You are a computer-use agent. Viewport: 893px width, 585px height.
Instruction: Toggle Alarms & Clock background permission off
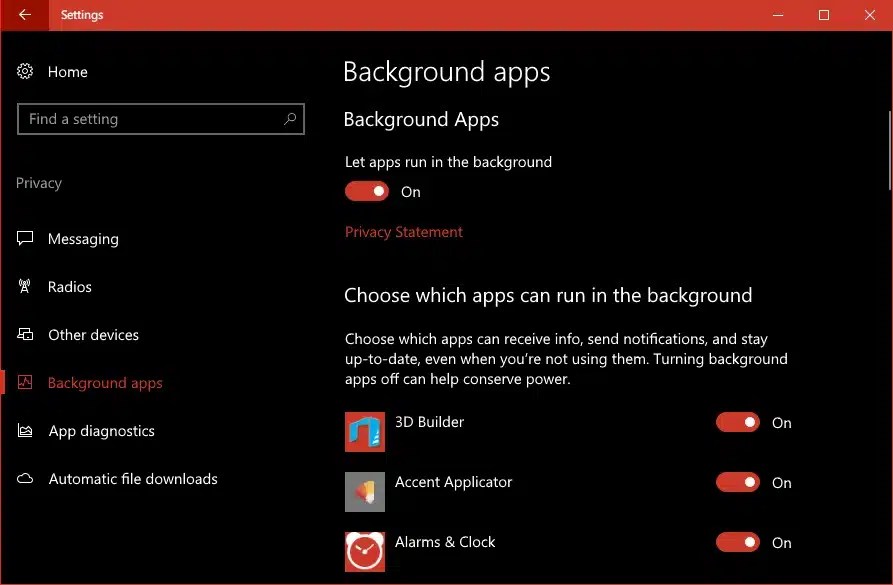pyautogui.click(x=737, y=542)
